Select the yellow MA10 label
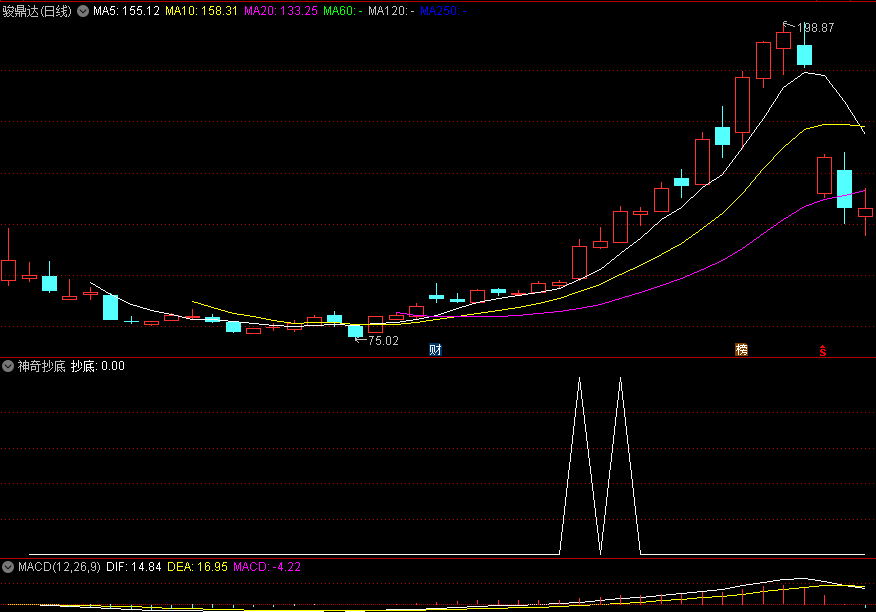876x612 pixels. pyautogui.click(x=202, y=11)
